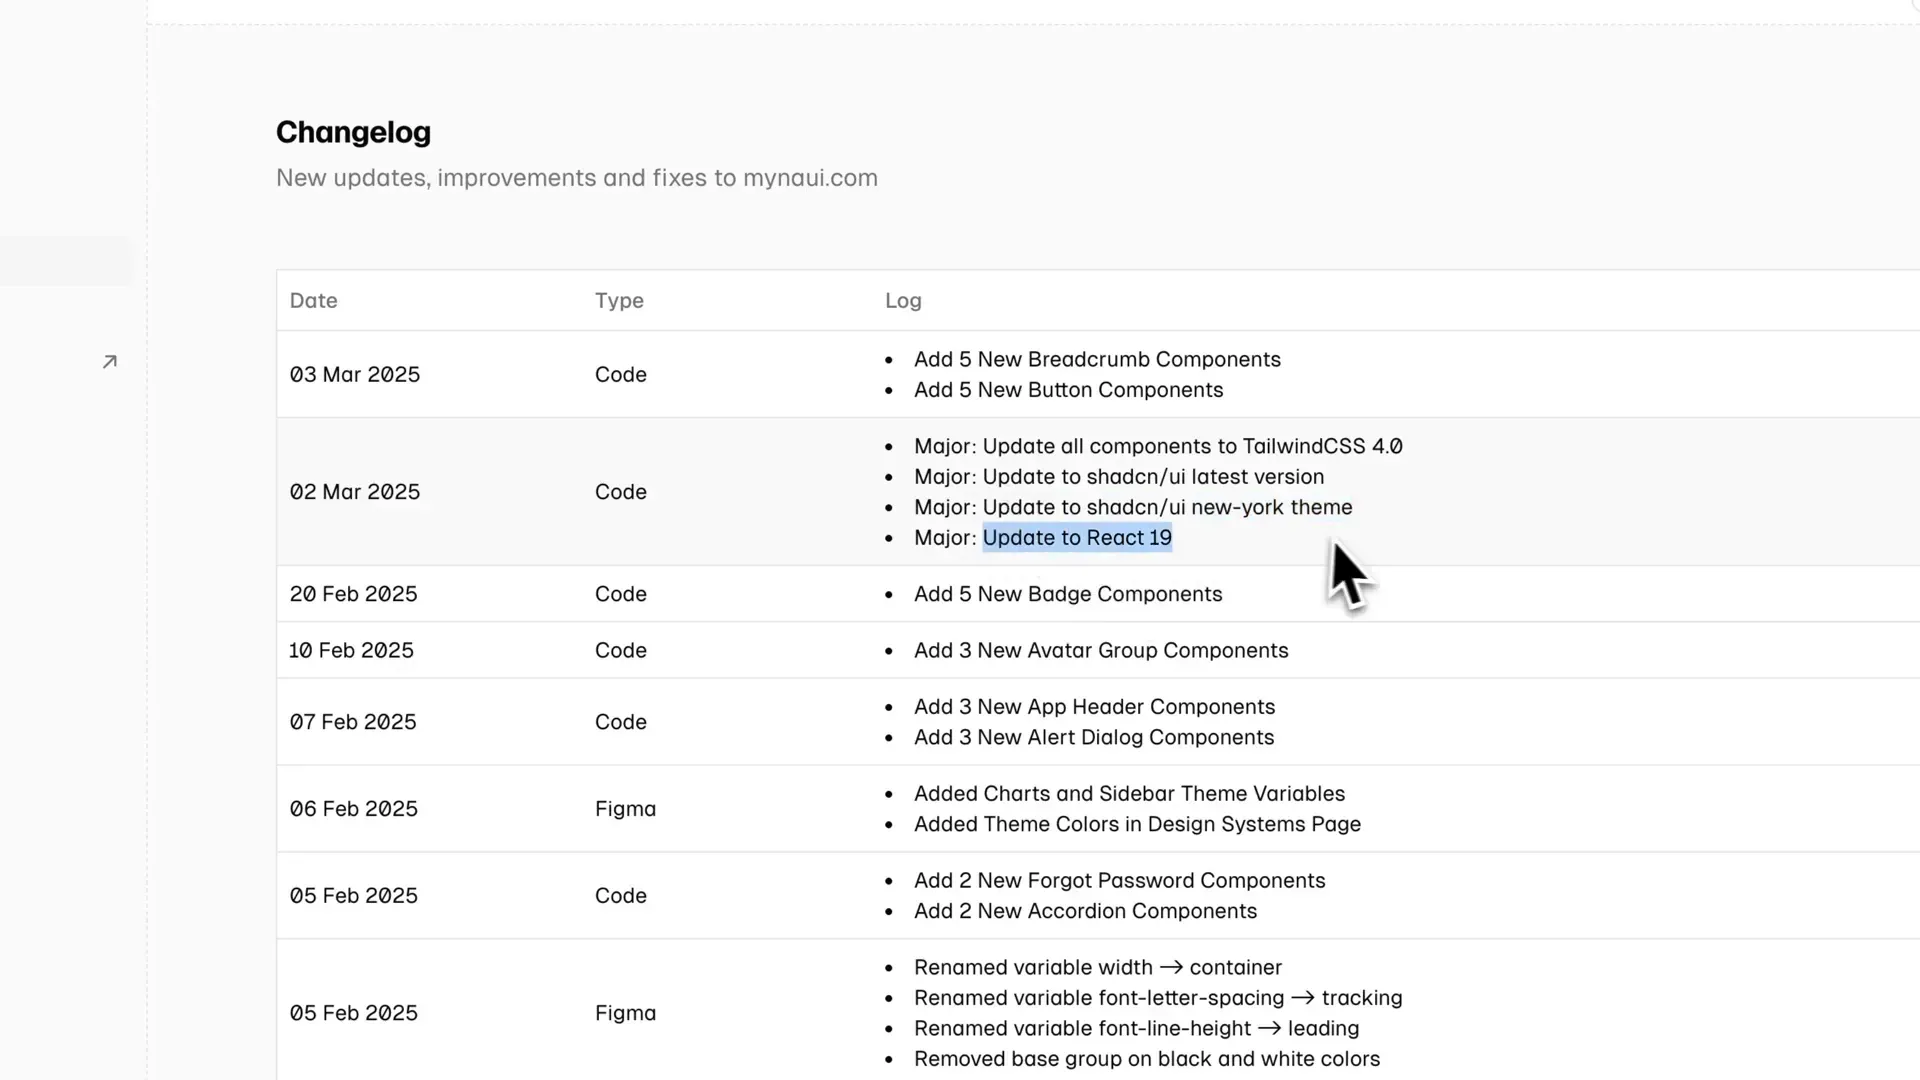Click the Date column header
Image resolution: width=1920 pixels, height=1080 pixels.
tap(313, 301)
